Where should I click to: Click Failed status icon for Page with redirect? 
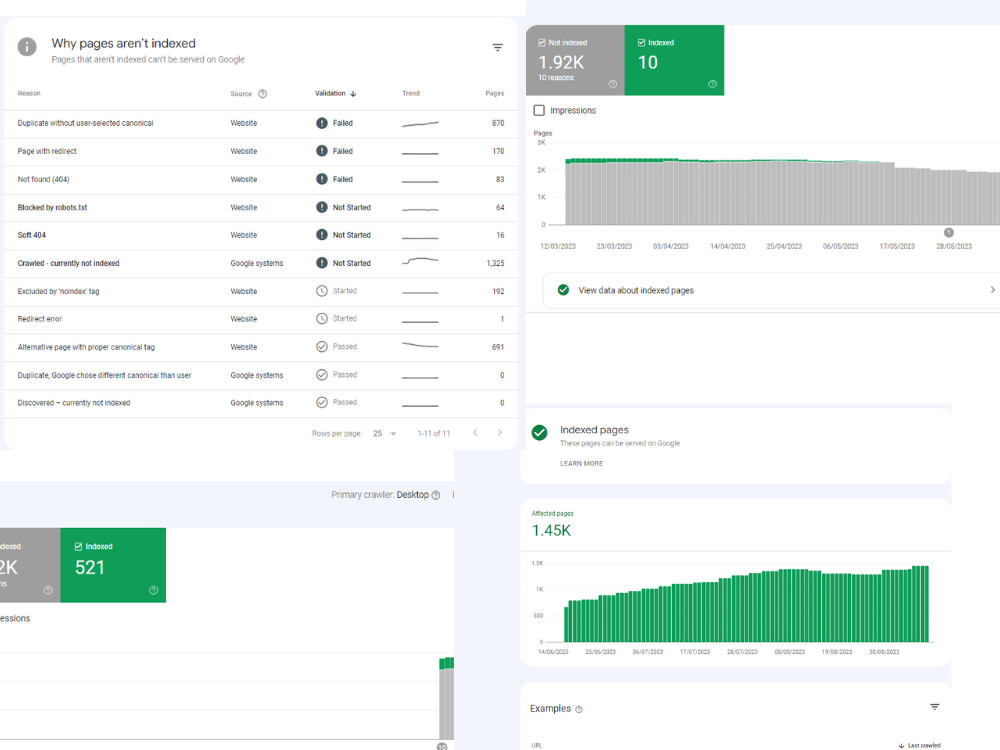(322, 151)
